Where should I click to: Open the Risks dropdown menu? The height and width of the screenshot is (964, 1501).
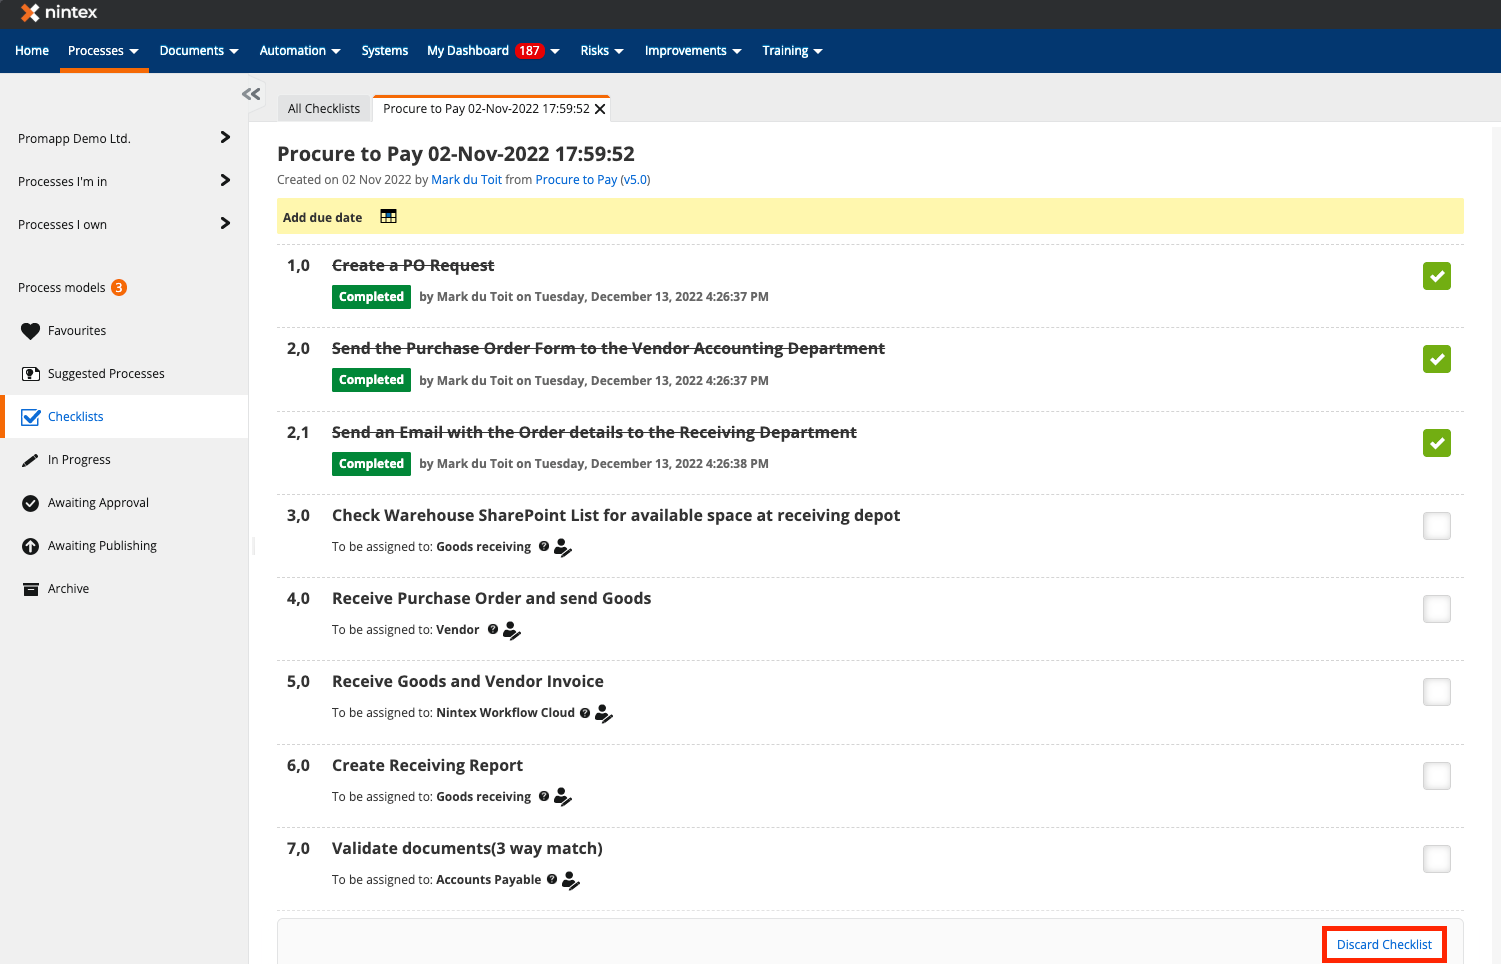pos(602,51)
